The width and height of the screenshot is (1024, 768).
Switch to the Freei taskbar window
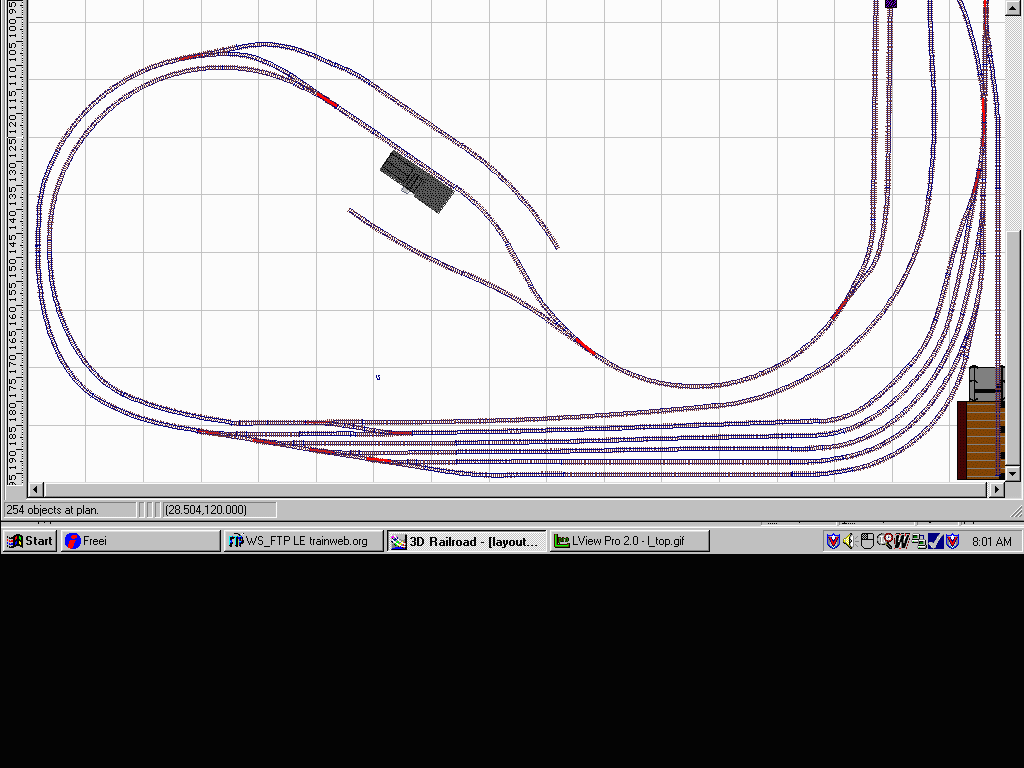[x=140, y=541]
